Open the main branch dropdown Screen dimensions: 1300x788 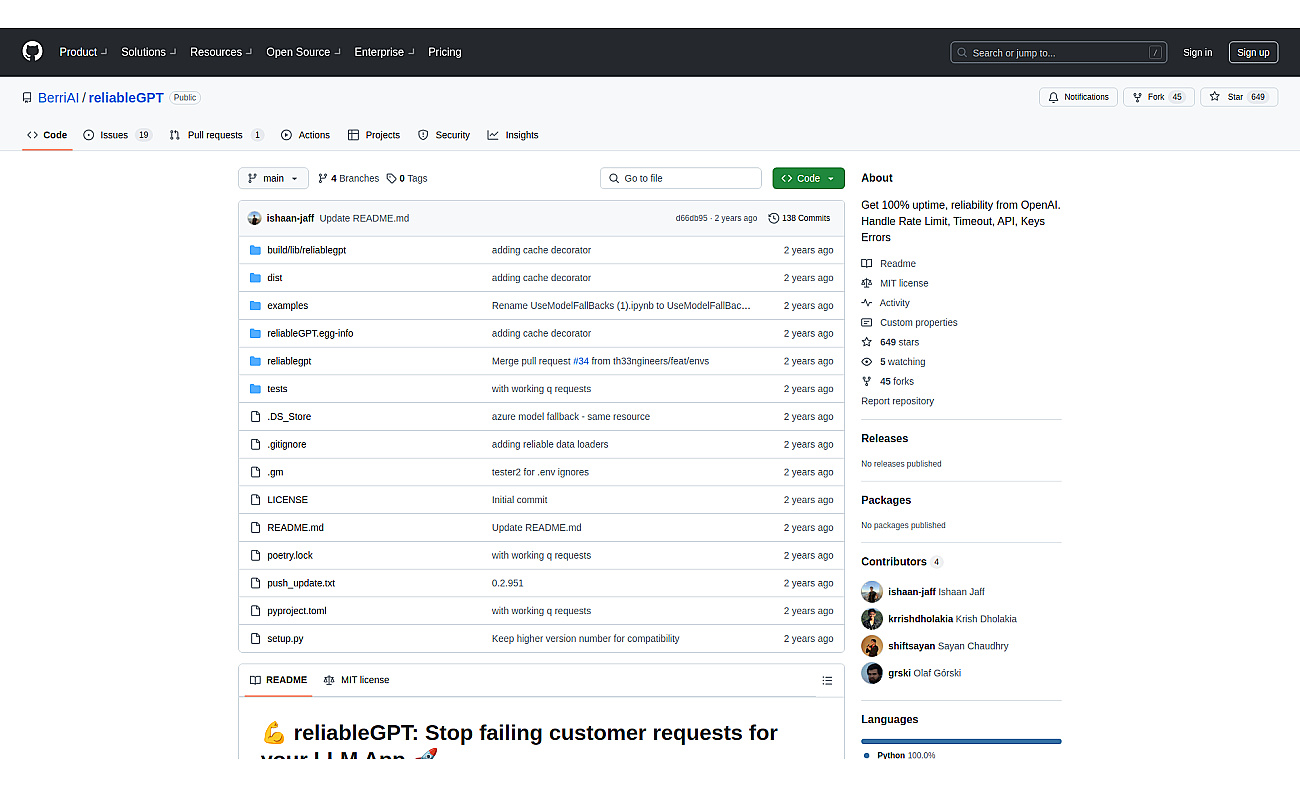273,178
